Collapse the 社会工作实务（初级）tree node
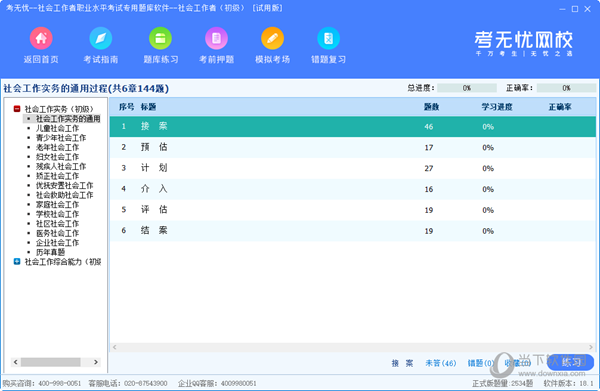The height and width of the screenshot is (391, 600). 17,109
